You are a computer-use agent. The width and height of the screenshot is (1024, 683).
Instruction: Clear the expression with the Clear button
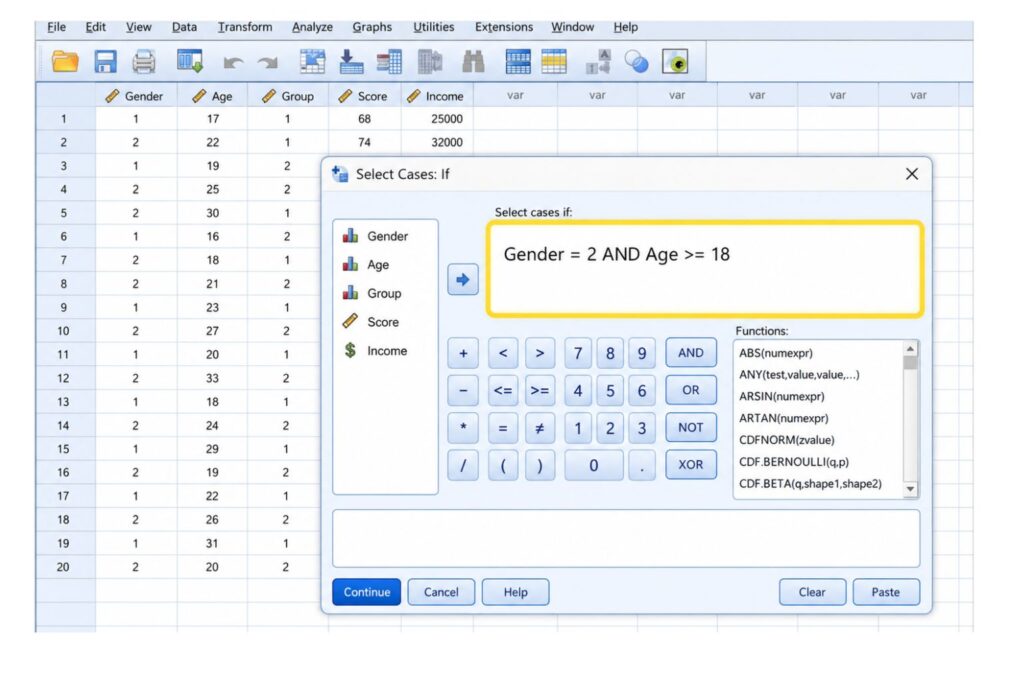(x=812, y=592)
